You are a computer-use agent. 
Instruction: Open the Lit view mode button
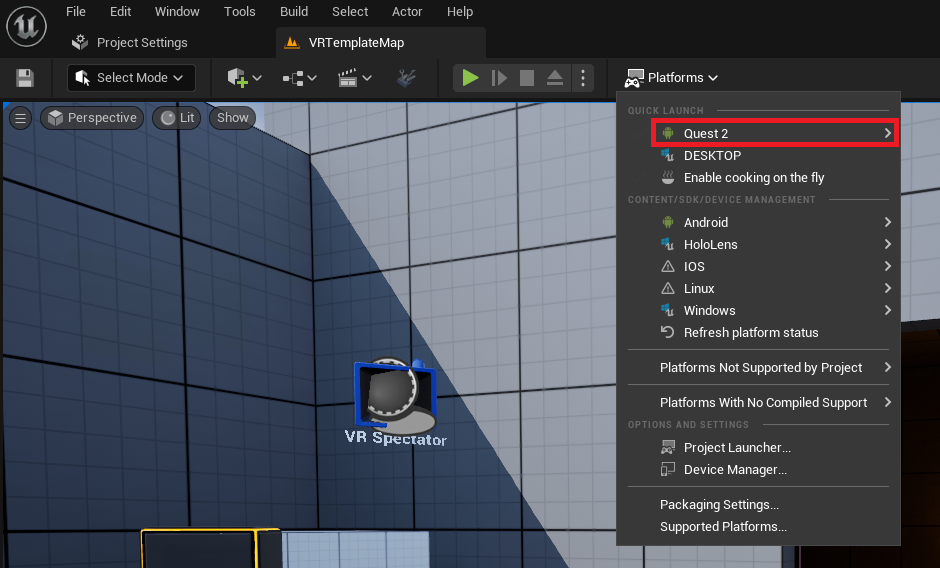(x=177, y=118)
